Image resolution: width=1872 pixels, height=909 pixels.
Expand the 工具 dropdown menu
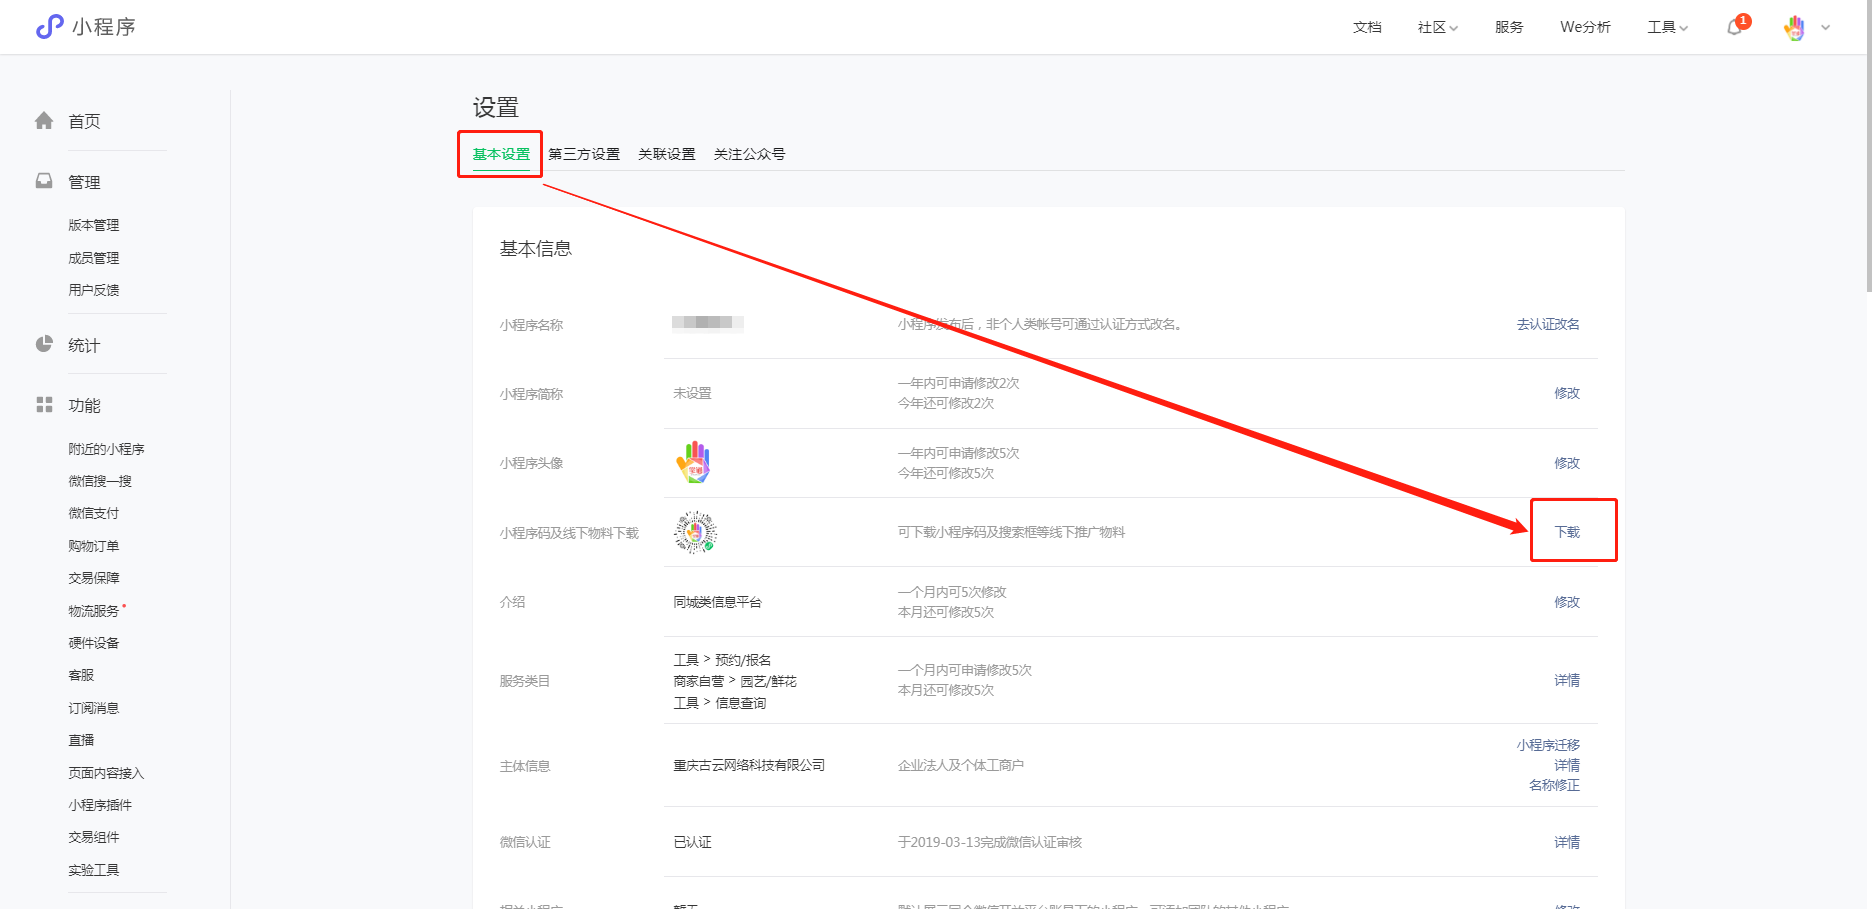(1667, 27)
